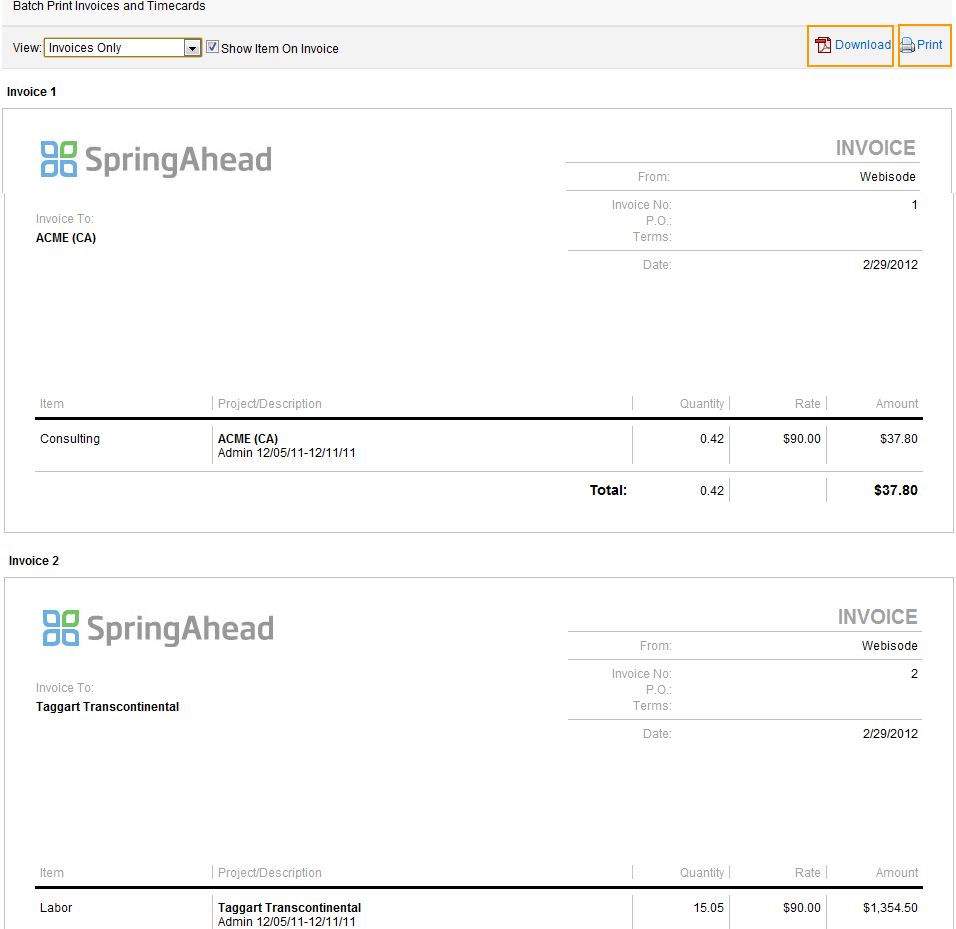Screen dimensions: 956x929
Task: Click 'Webisode' on Invoice 1
Action: click(887, 177)
